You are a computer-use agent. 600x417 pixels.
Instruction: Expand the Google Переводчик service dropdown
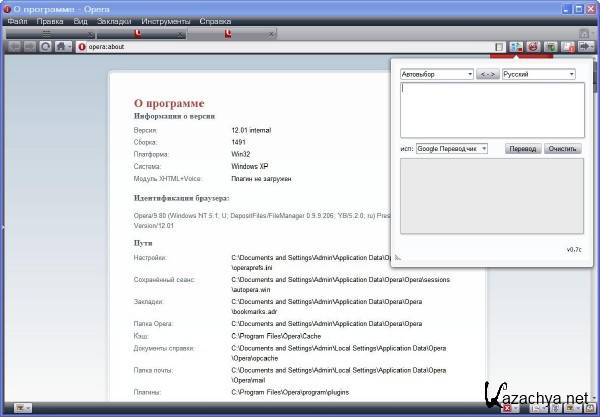(x=451, y=148)
